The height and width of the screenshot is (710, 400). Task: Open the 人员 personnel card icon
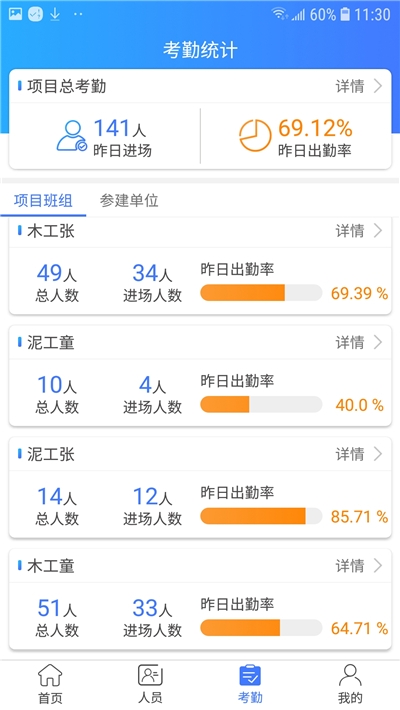click(x=150, y=676)
